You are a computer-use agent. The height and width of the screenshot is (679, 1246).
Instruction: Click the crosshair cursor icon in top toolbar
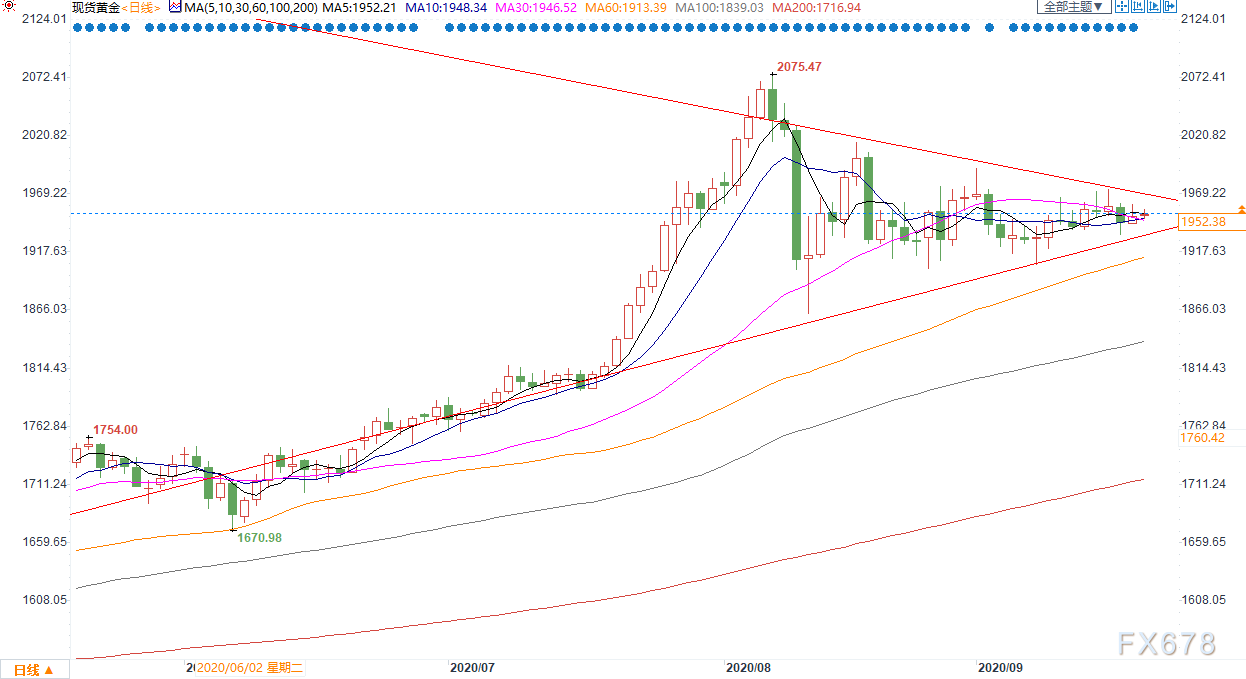point(1122,6)
